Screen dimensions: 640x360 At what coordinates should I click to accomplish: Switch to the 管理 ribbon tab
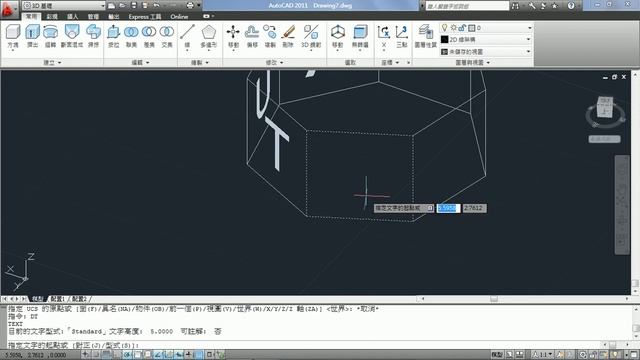93,17
